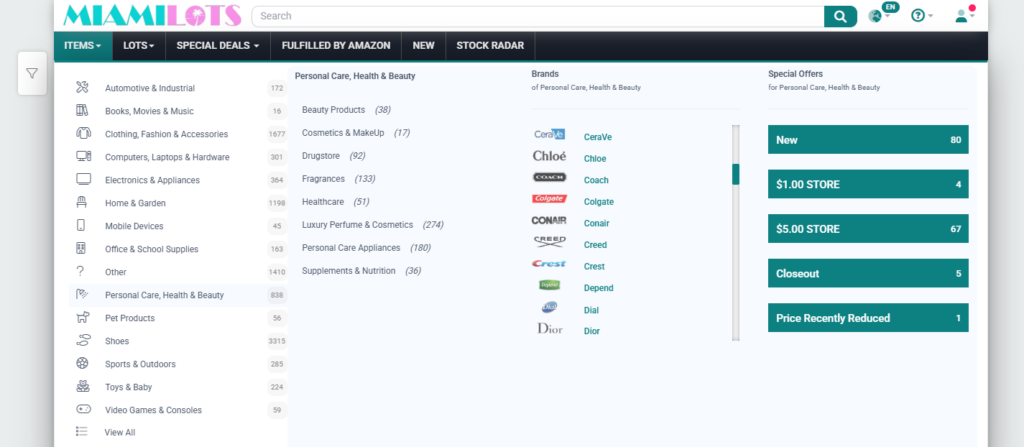
Task: Click the Electronics & Appliances monitor icon
Action: click(83, 179)
